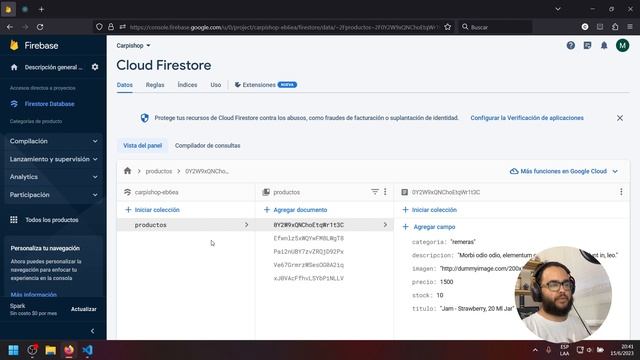This screenshot has width=640, height=360.
Task: Click the precio value 1500
Action: pyautogui.click(x=447, y=282)
